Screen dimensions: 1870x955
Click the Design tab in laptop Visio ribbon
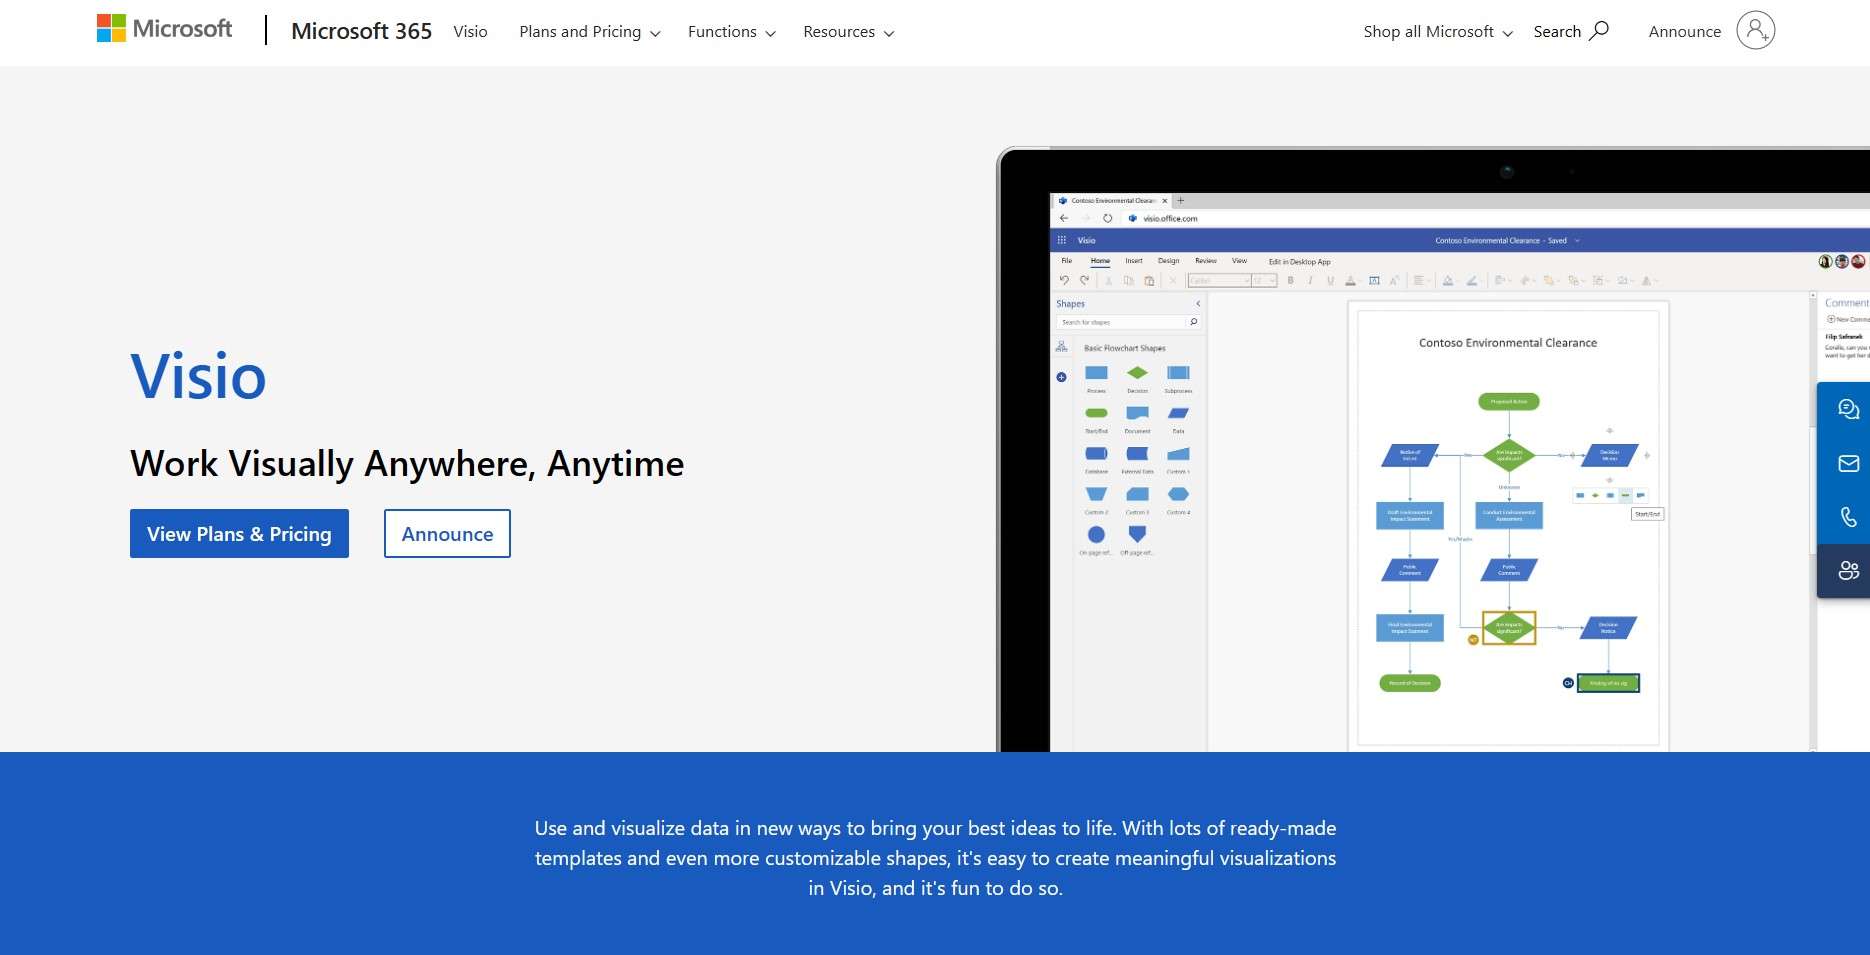pos(1168,261)
